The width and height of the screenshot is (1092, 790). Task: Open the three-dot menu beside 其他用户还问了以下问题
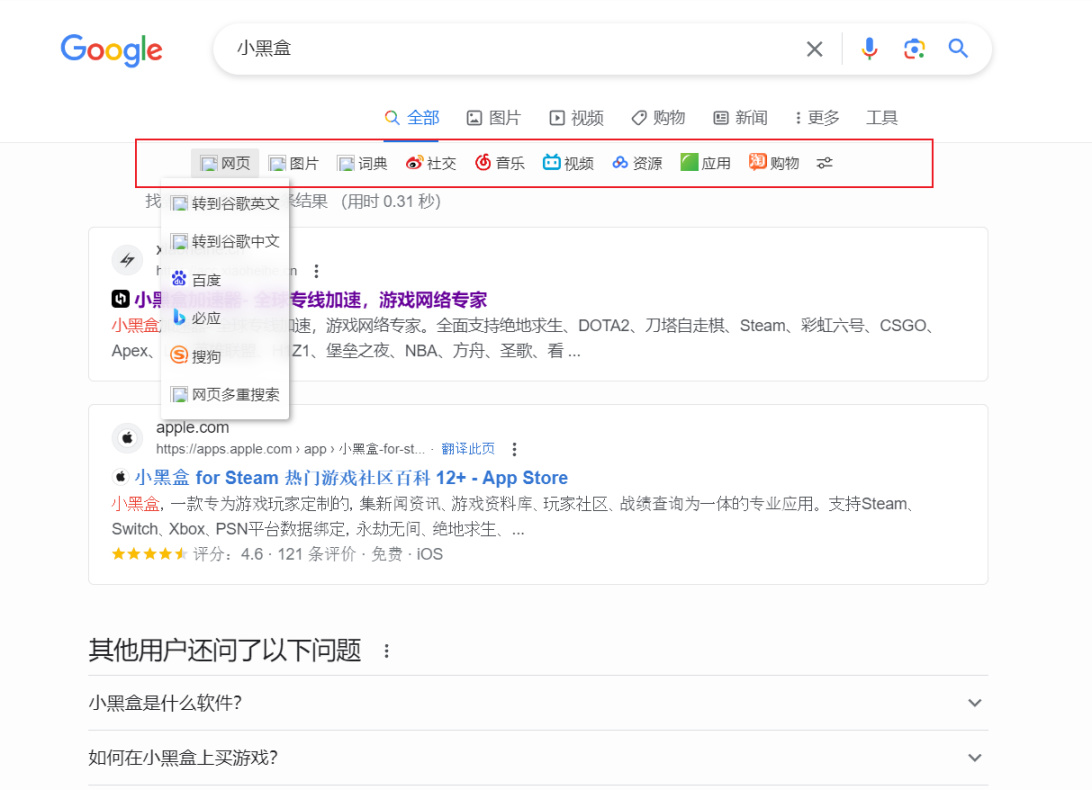(x=387, y=651)
